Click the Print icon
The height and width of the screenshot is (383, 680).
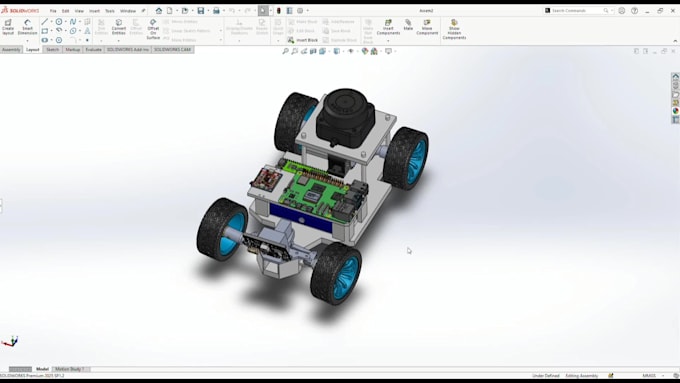(216, 10)
